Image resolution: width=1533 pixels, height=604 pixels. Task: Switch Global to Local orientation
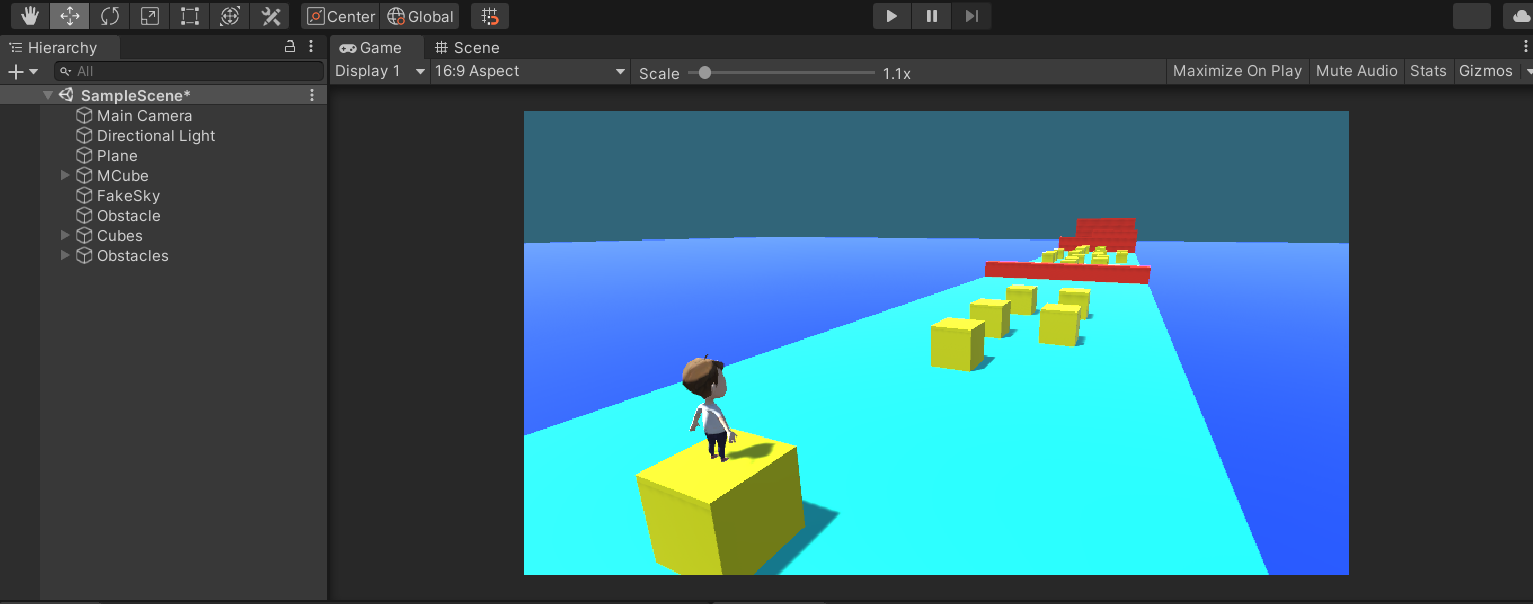point(420,16)
